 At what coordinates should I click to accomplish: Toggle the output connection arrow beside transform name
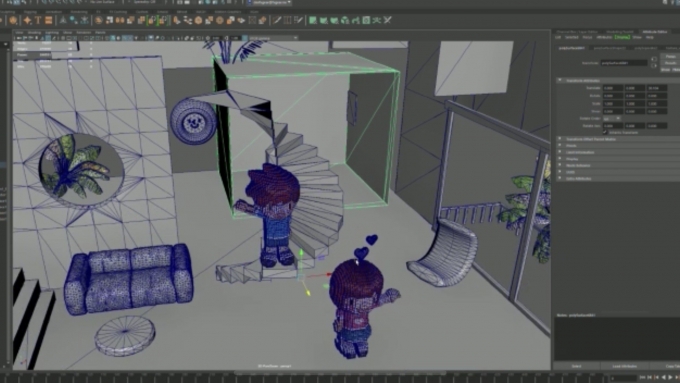click(654, 65)
